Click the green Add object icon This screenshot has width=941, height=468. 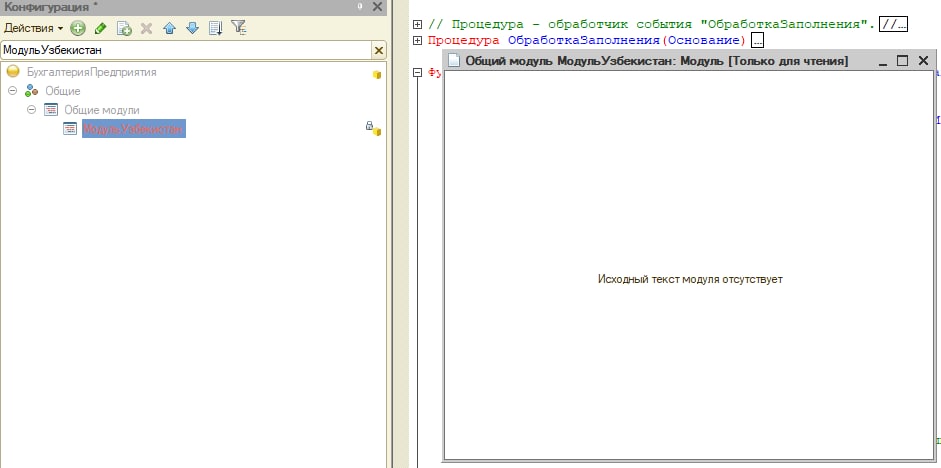[78, 28]
